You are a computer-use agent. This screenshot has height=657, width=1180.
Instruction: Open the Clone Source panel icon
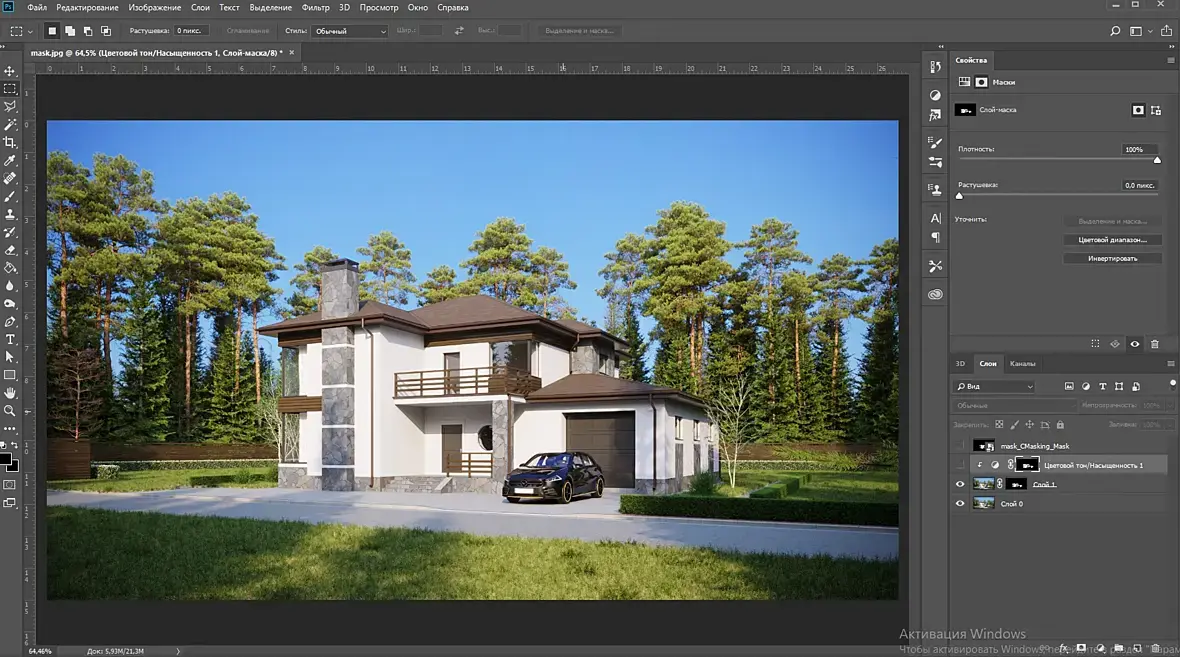(x=935, y=190)
